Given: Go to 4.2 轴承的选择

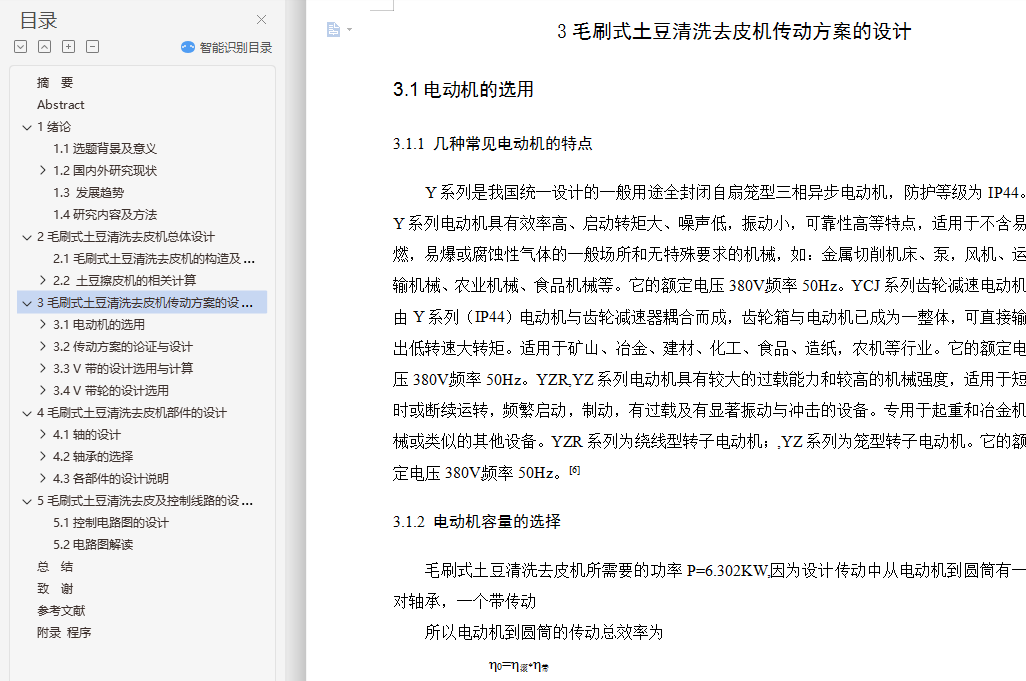Looking at the screenshot, I should click(93, 457).
